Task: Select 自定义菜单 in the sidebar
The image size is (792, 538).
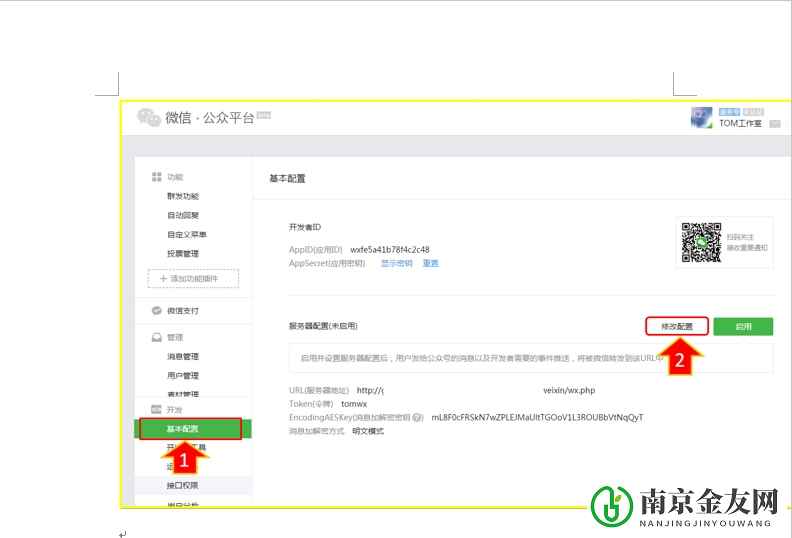Action: pos(187,235)
